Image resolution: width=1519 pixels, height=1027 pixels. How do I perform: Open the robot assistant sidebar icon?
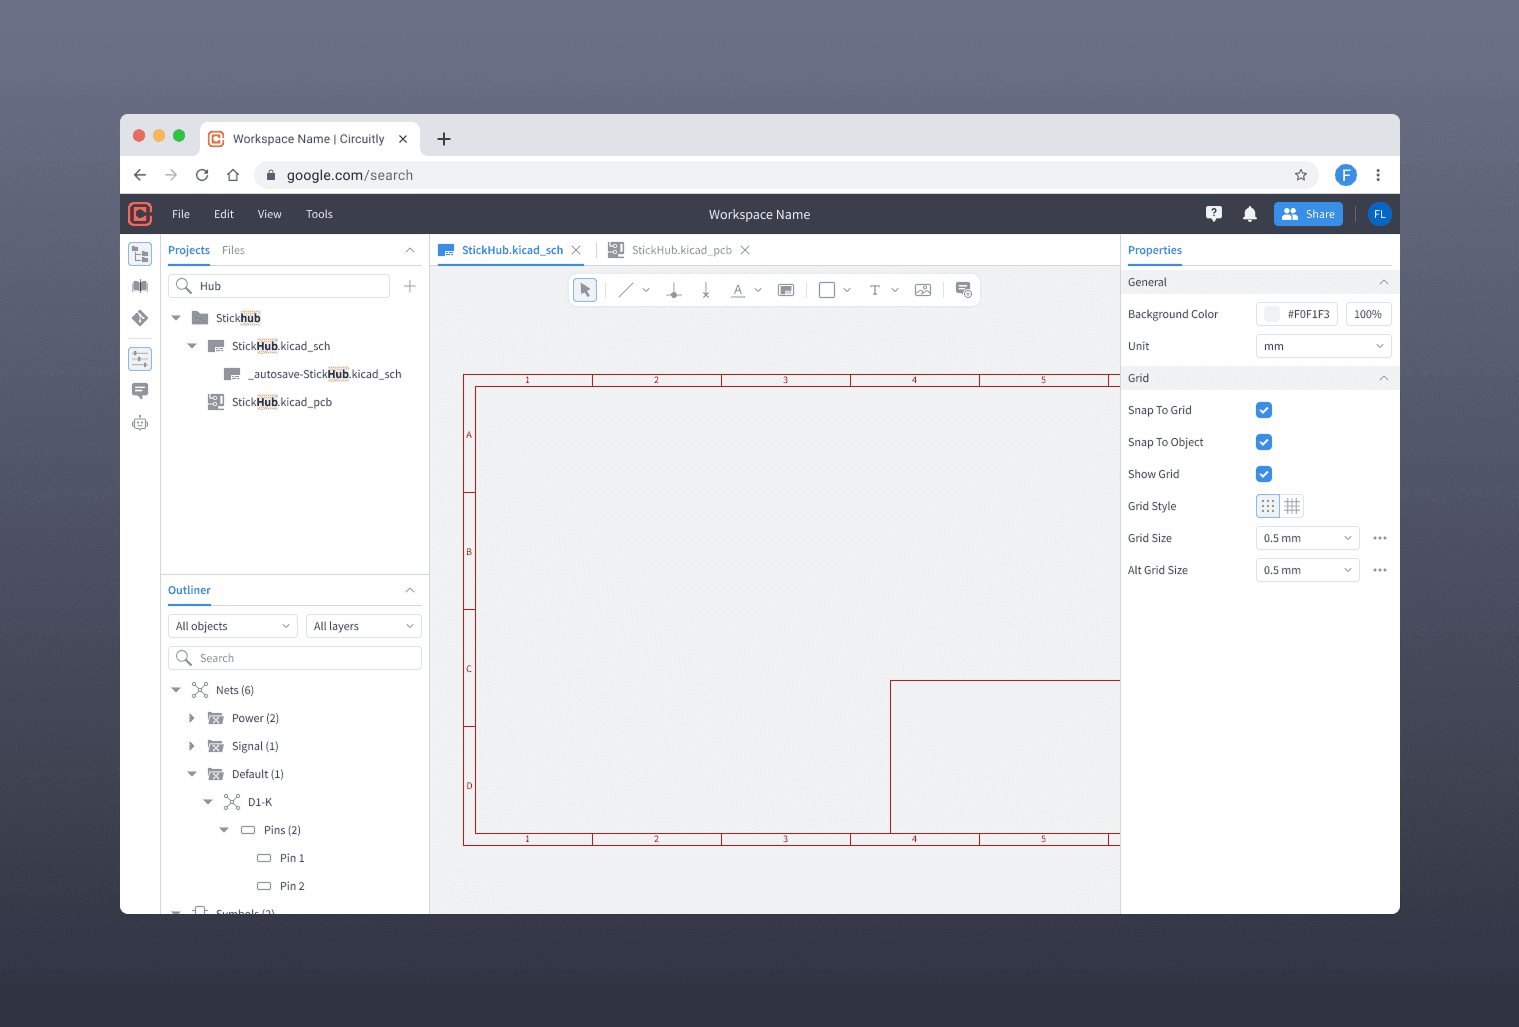(x=140, y=422)
